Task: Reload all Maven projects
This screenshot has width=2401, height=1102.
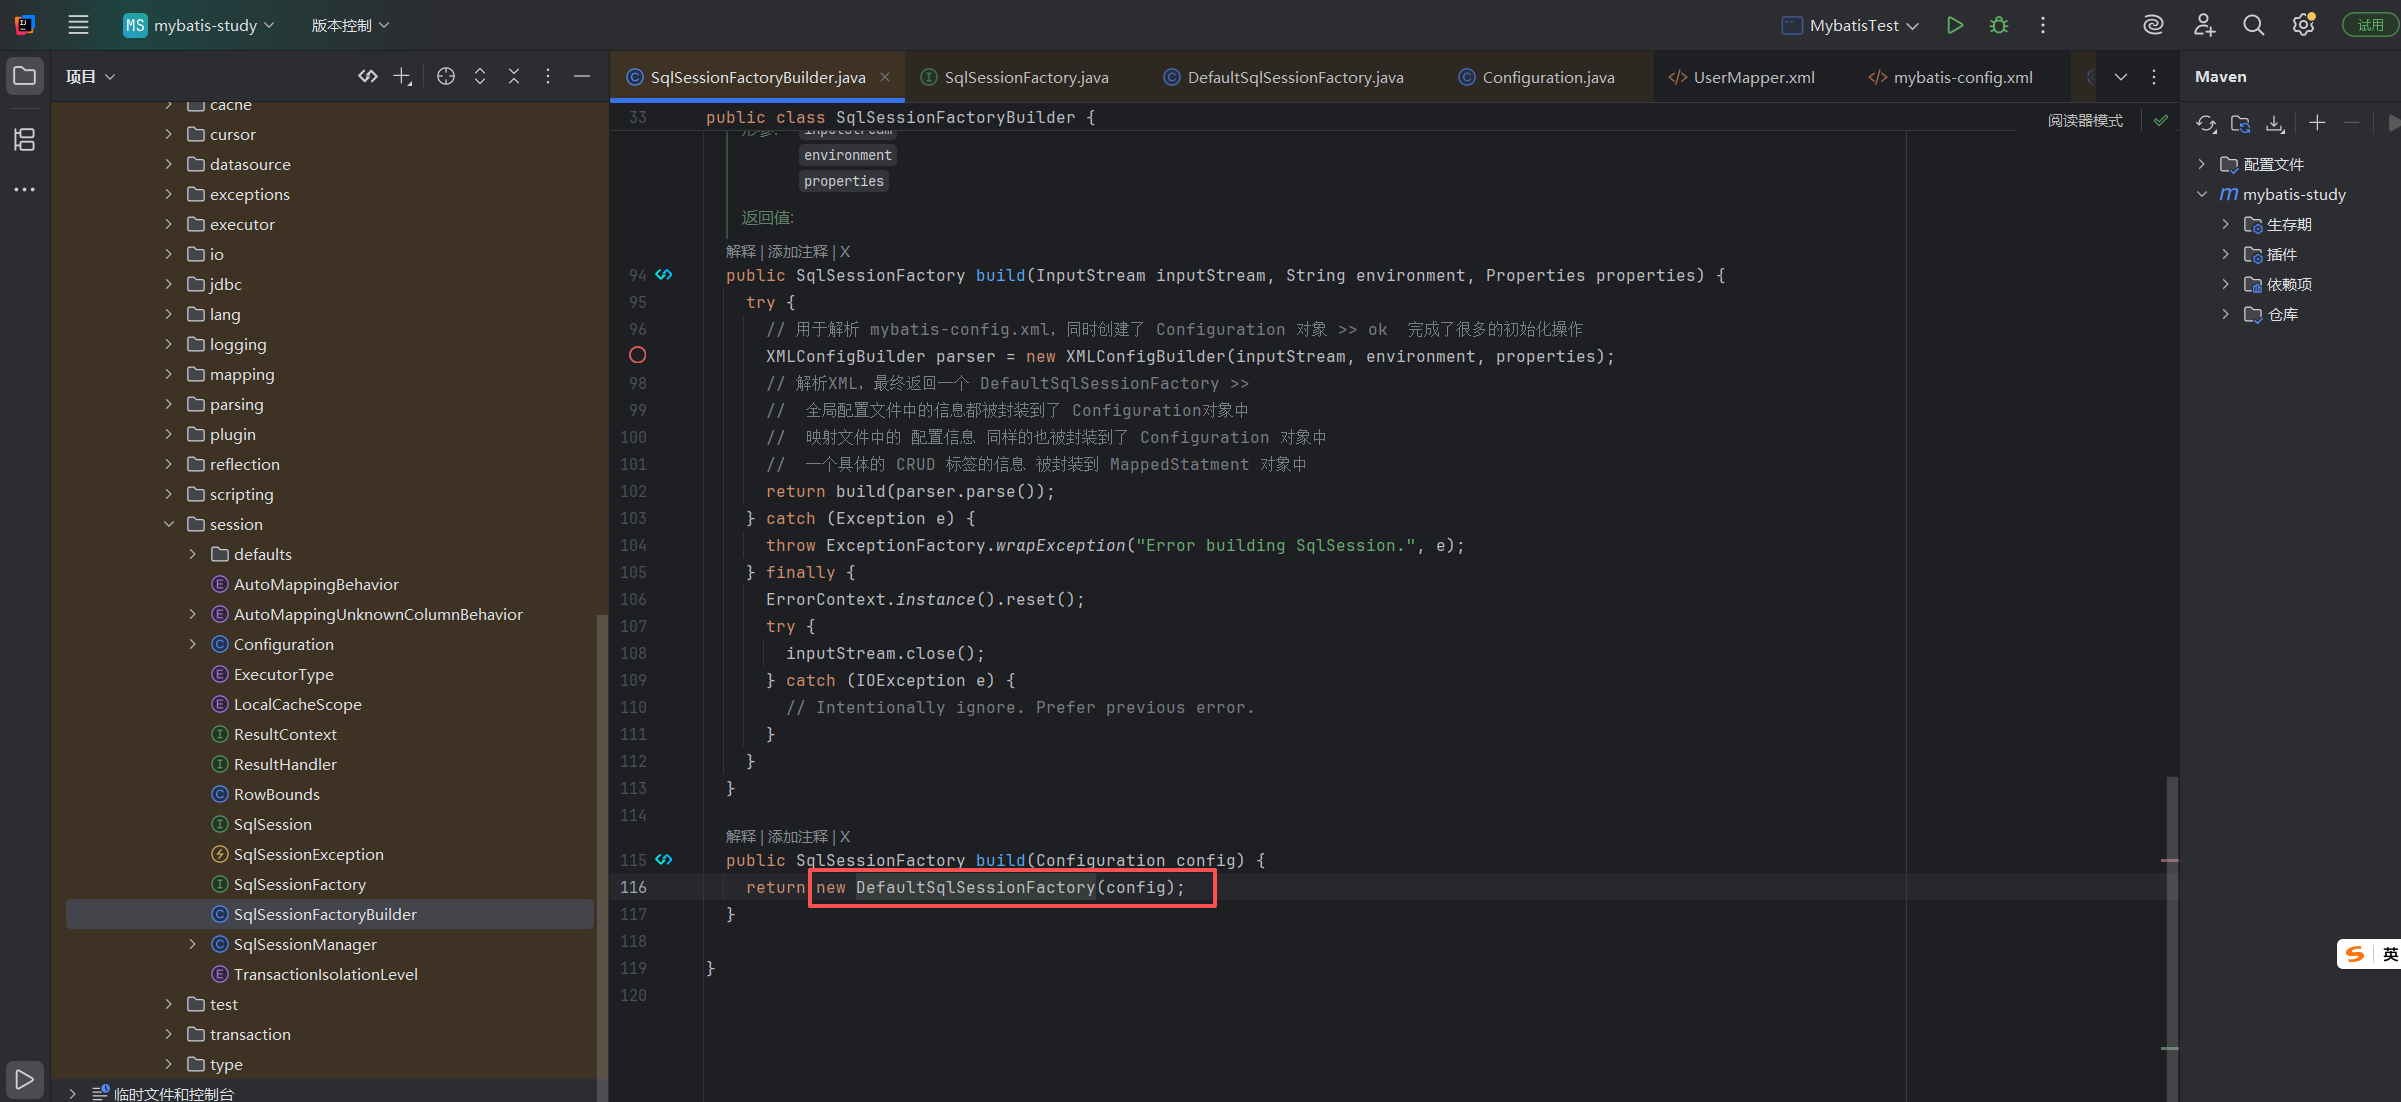Action: point(2206,123)
